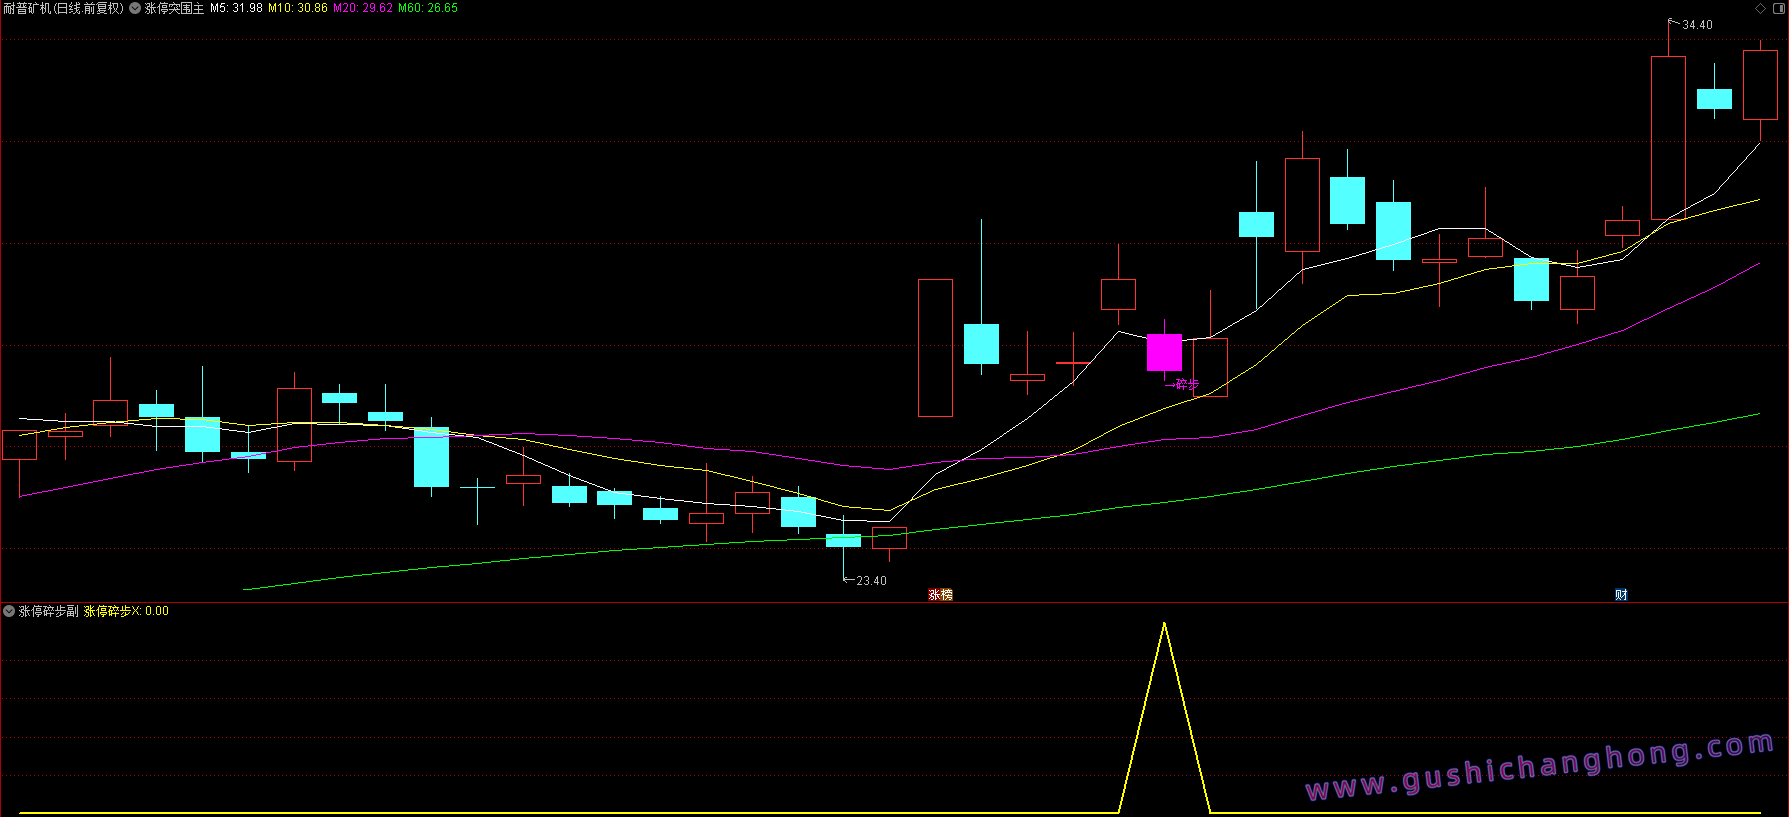Screen dimensions: 1789x817
Task: Click the green M60: 26.65 label
Action: [x=428, y=8]
